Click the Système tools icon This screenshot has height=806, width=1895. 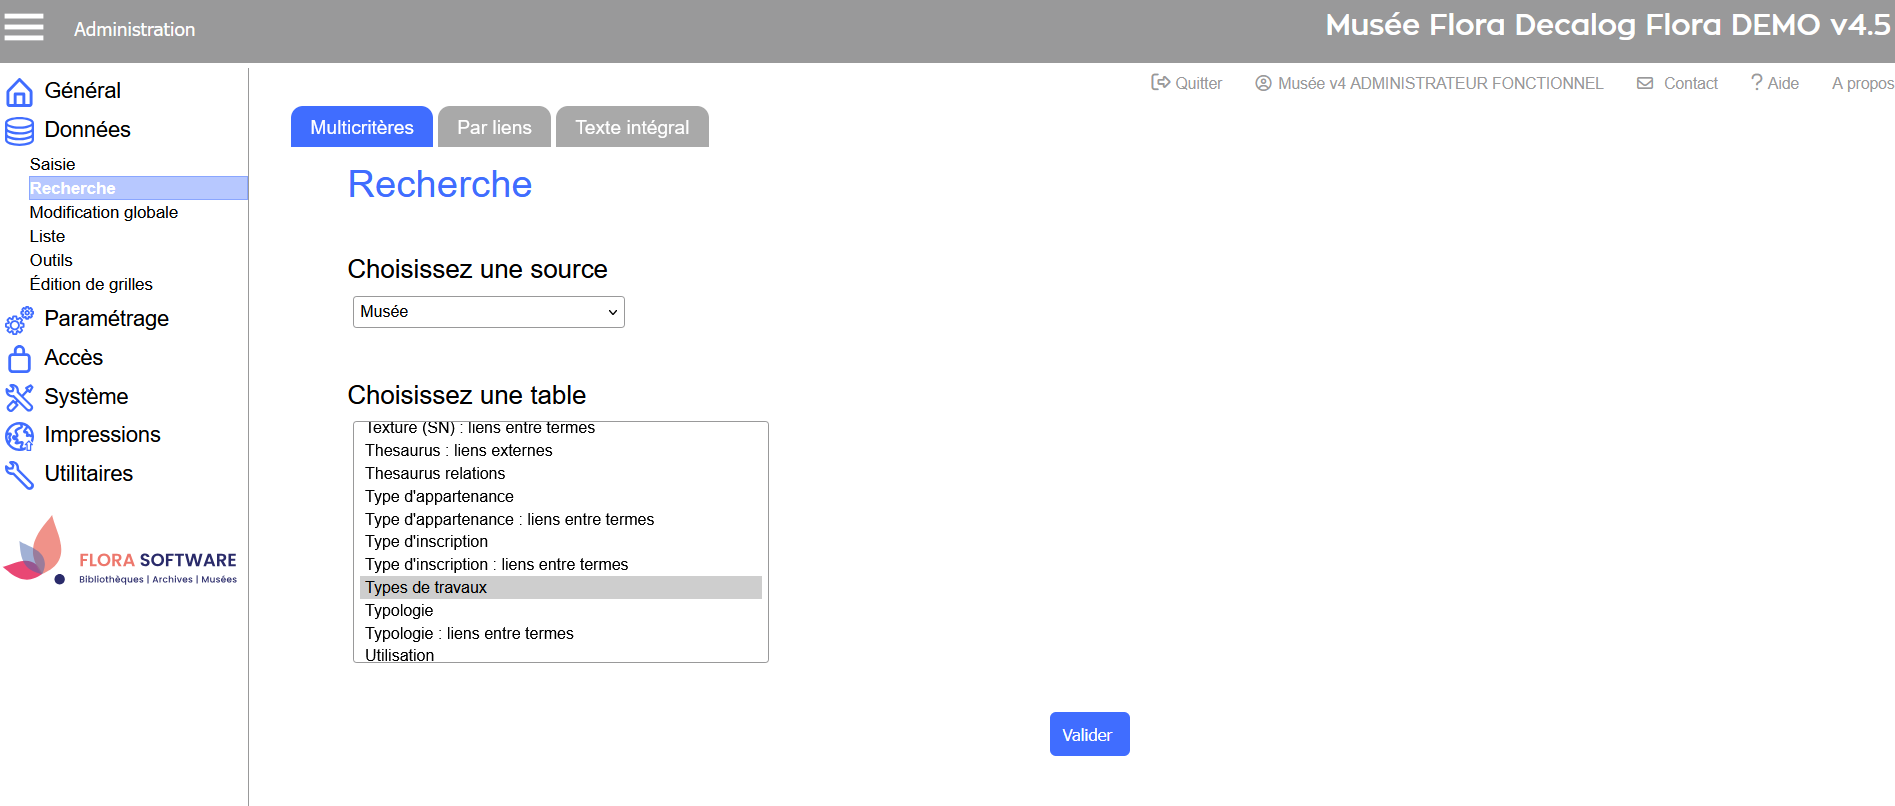pyautogui.click(x=19, y=397)
